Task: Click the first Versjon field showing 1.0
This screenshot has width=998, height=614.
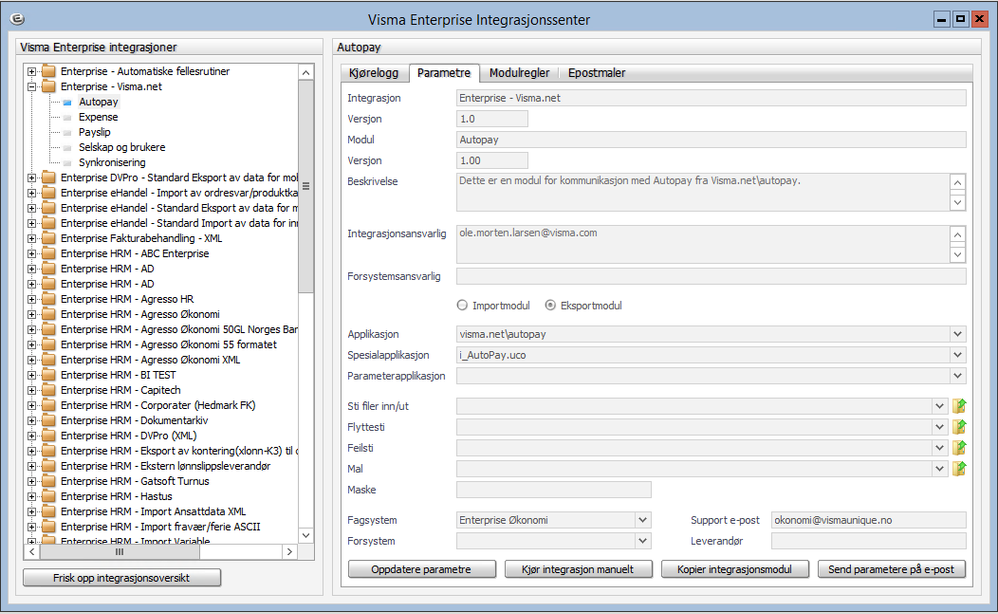Action: 492,119
